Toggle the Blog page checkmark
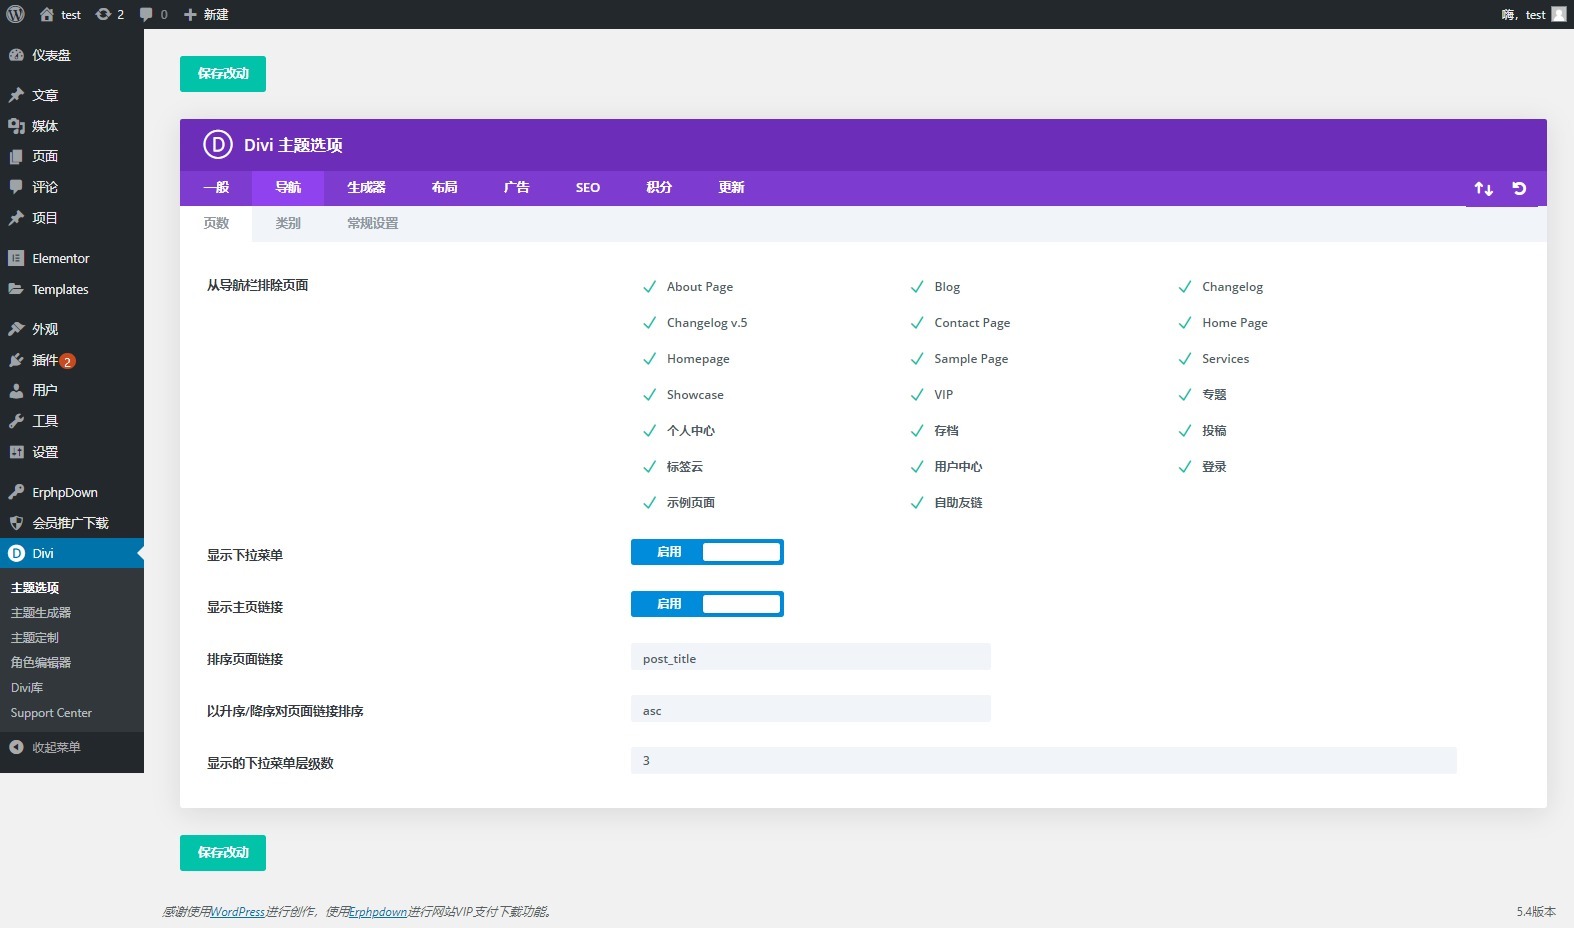 tap(917, 287)
